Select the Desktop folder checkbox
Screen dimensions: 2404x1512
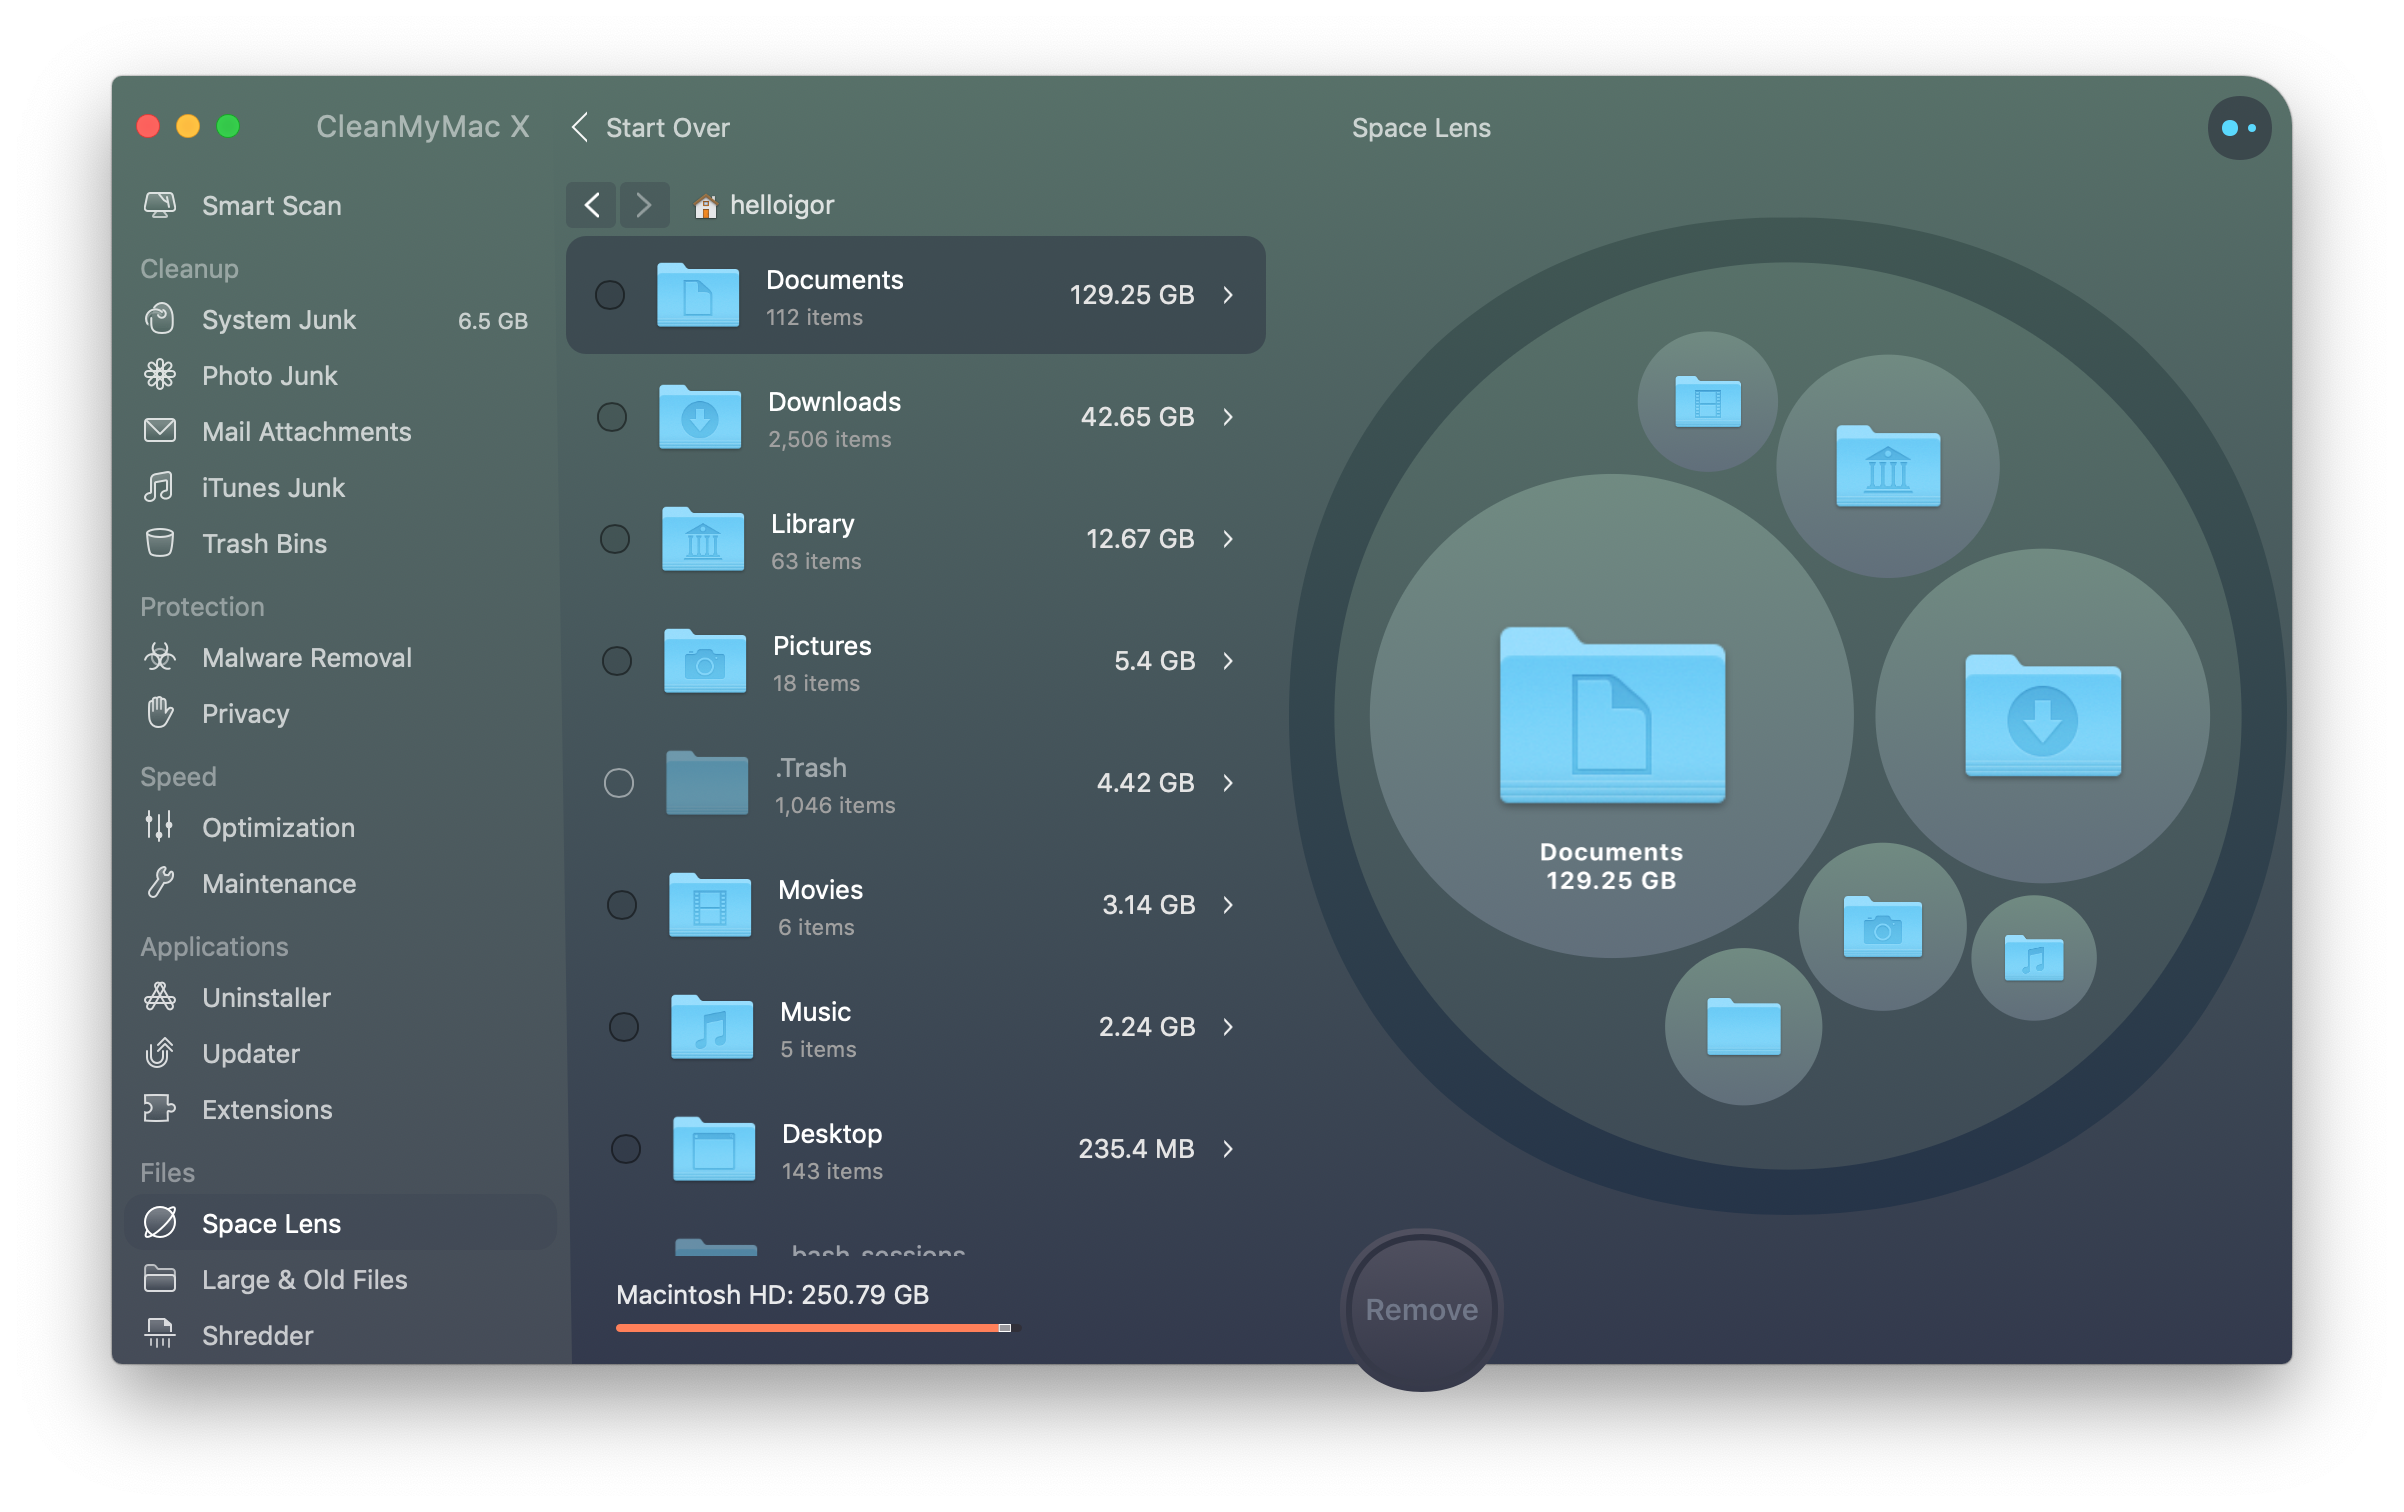(x=625, y=1149)
